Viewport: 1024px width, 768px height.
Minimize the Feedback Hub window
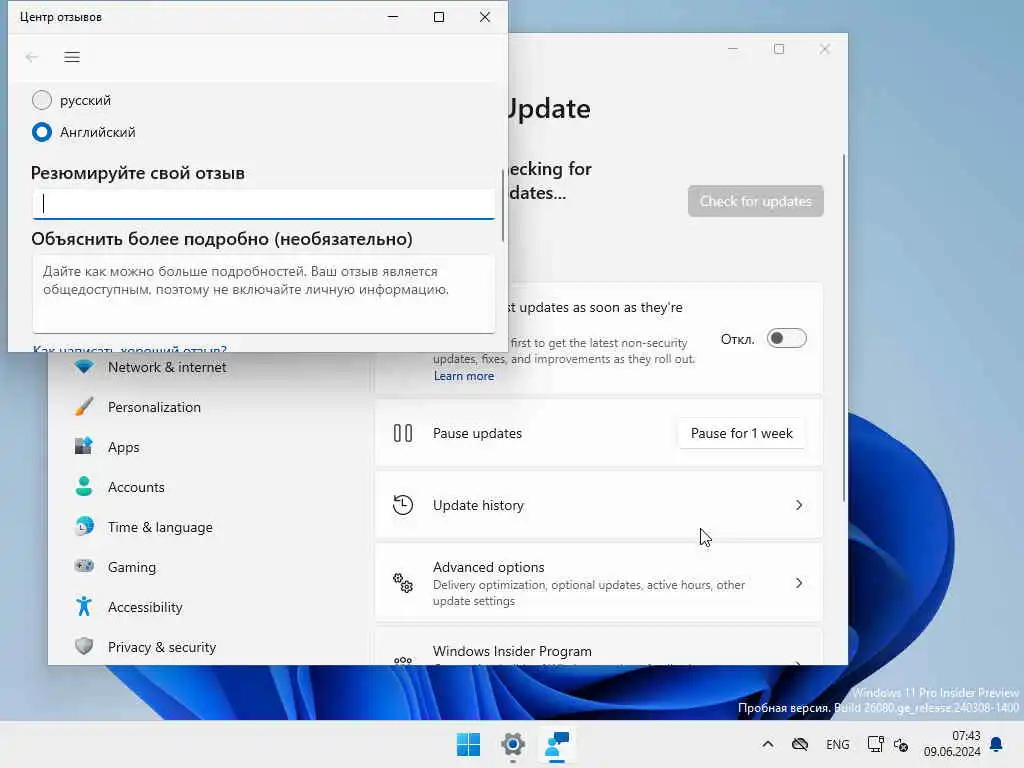393,17
